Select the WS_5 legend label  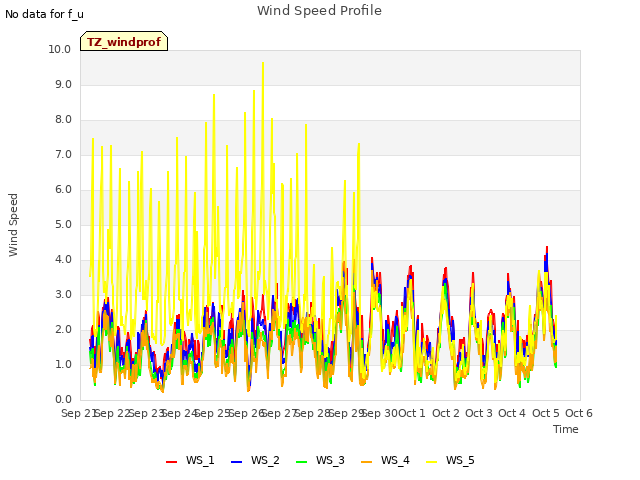point(460,460)
